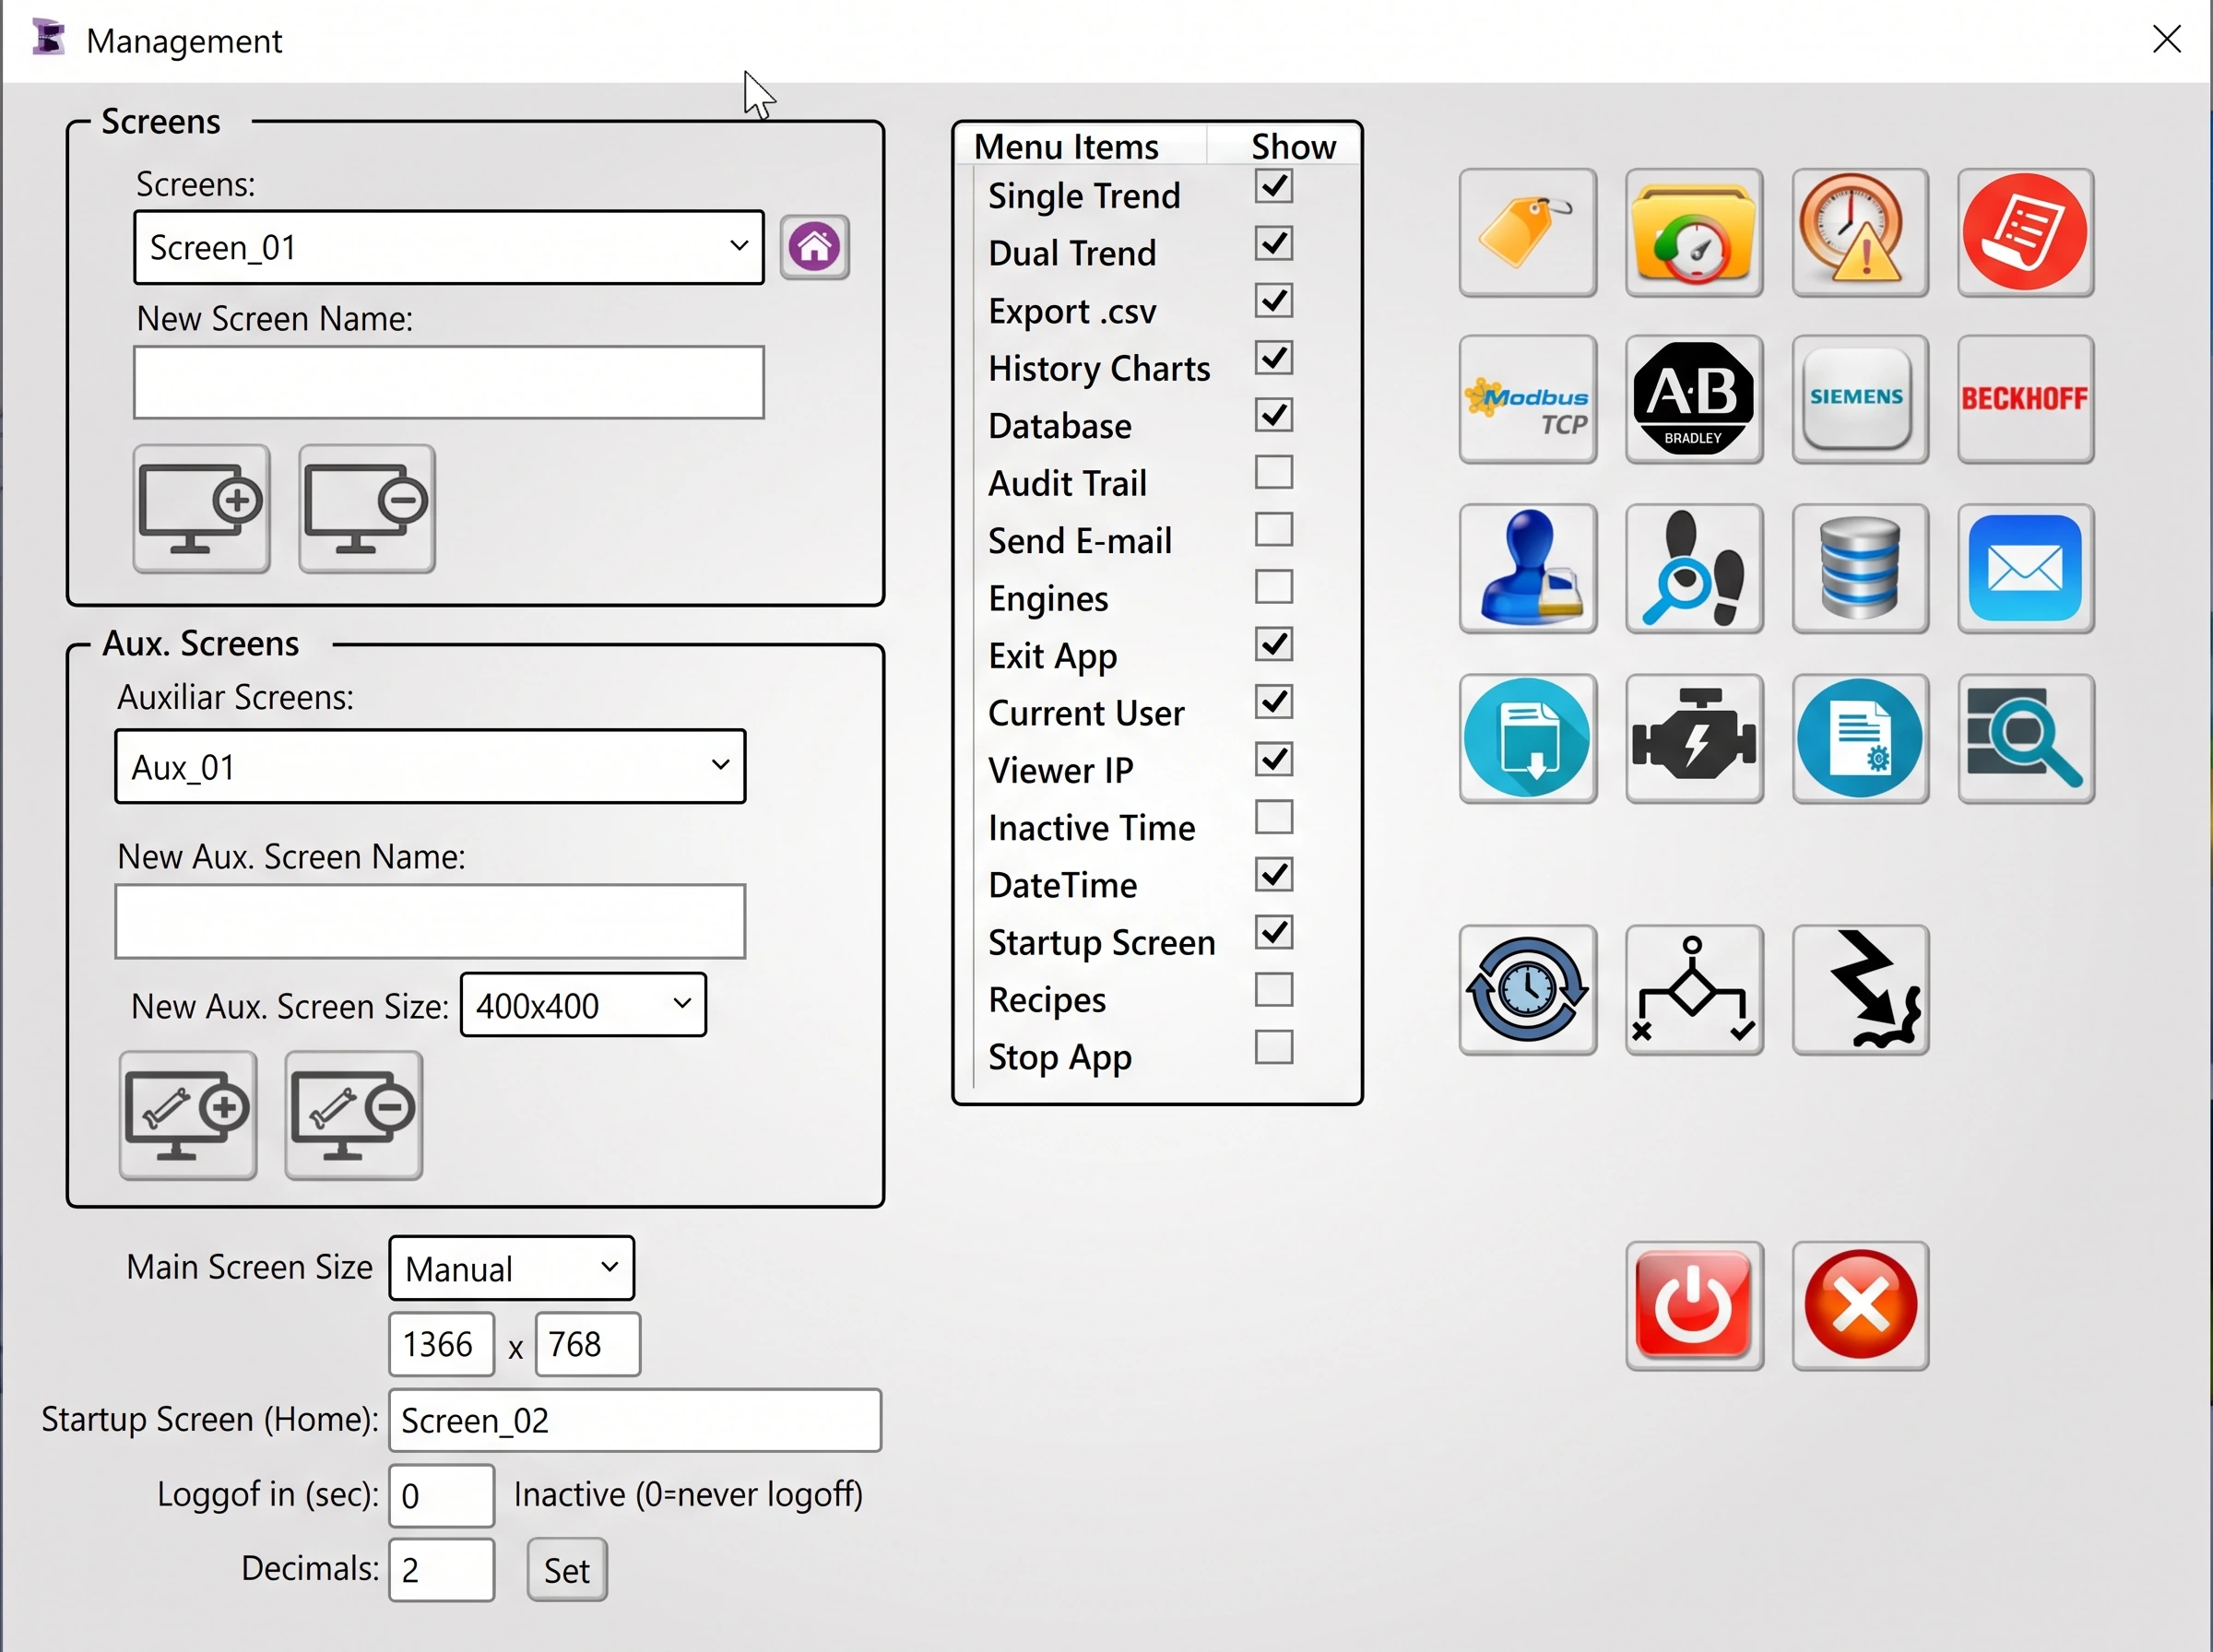Open the New Aux. Screen Size dropdown
Image resolution: width=2213 pixels, height=1652 pixels.
pos(583,1005)
